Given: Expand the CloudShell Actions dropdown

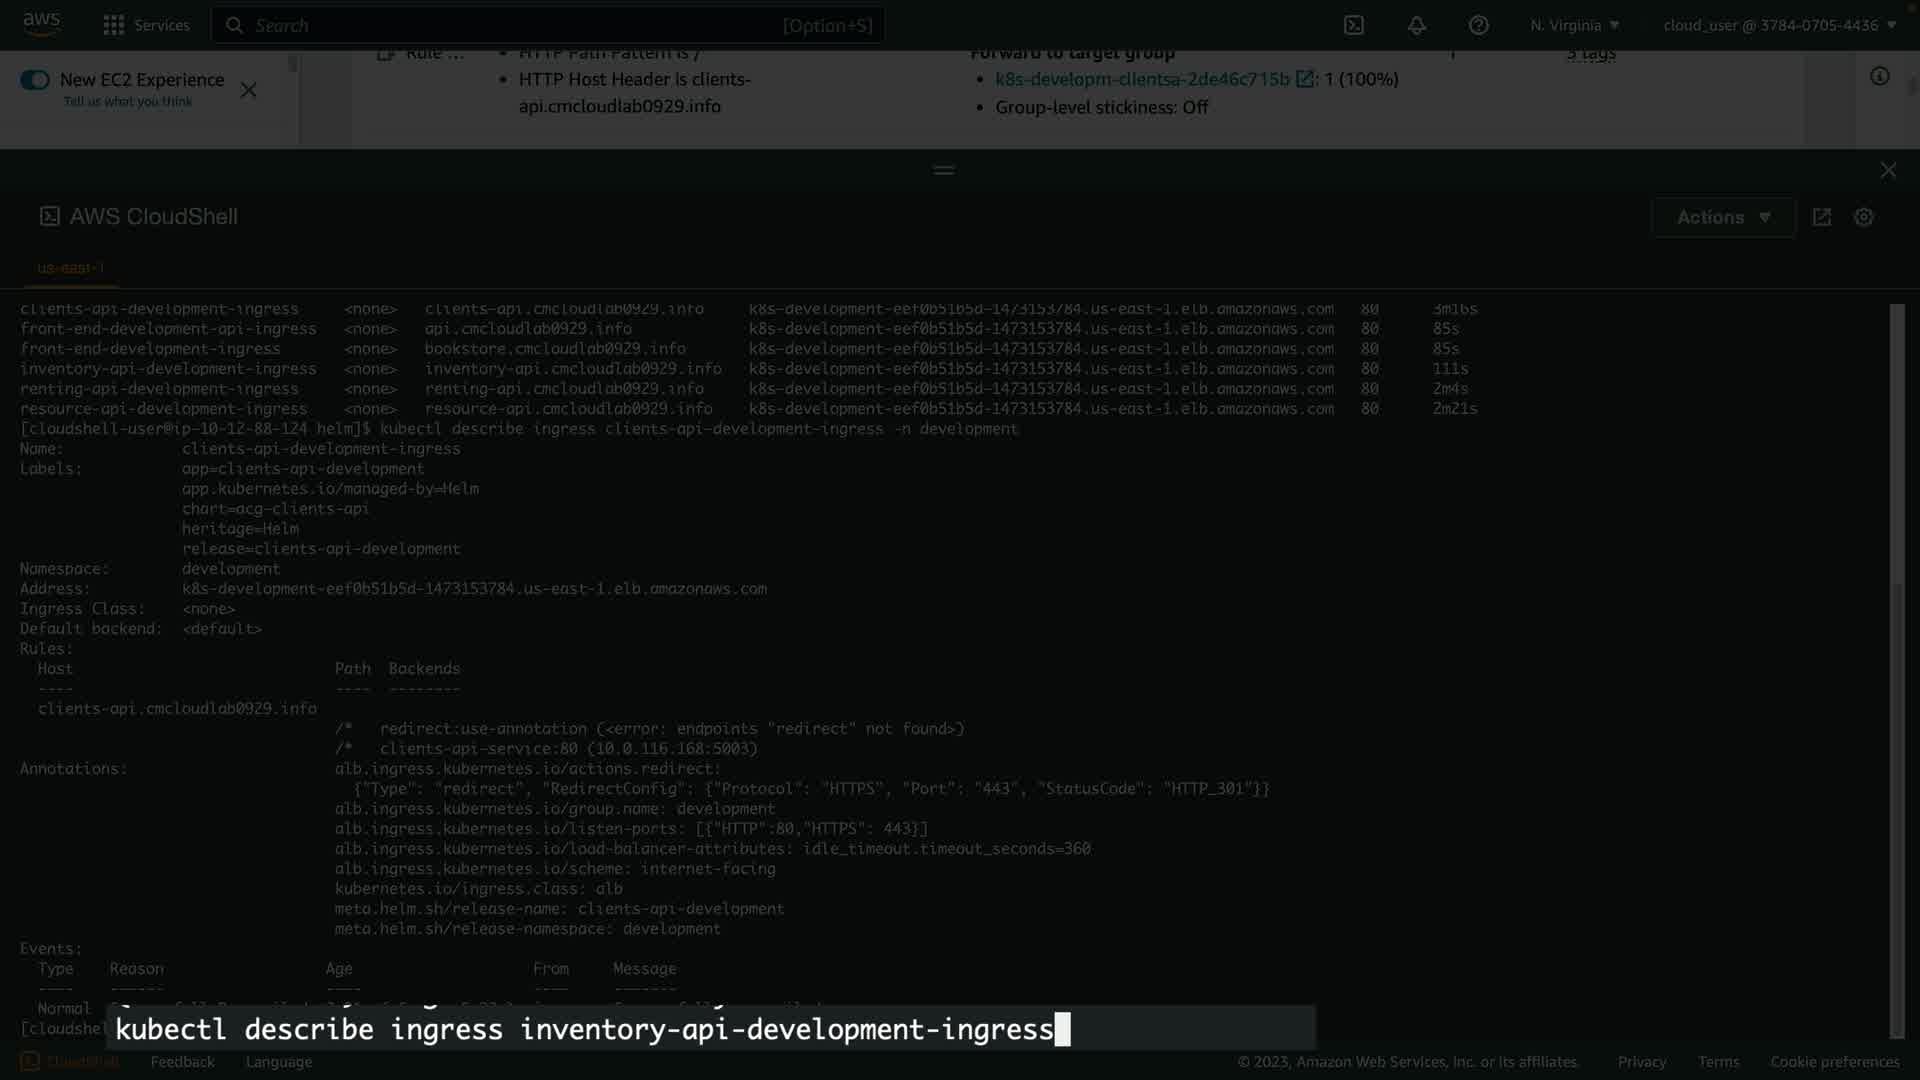Looking at the screenshot, I should pos(1723,217).
